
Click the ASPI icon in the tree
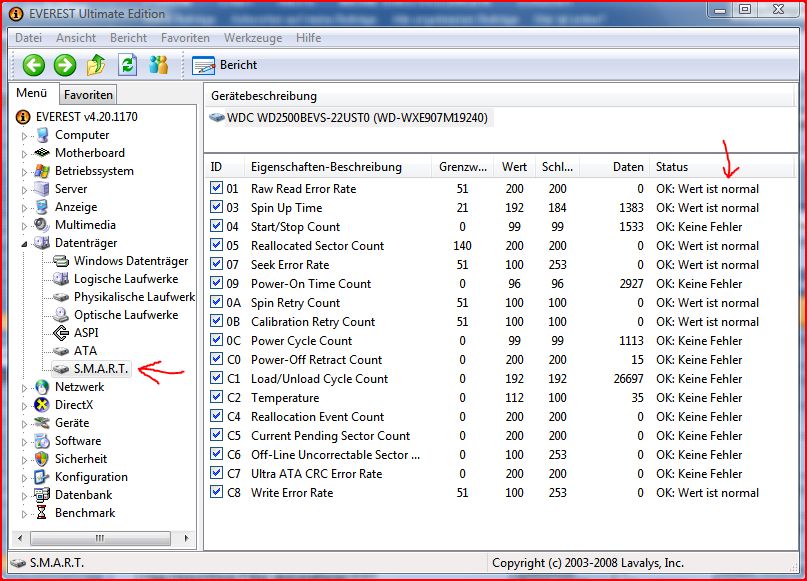(61, 333)
